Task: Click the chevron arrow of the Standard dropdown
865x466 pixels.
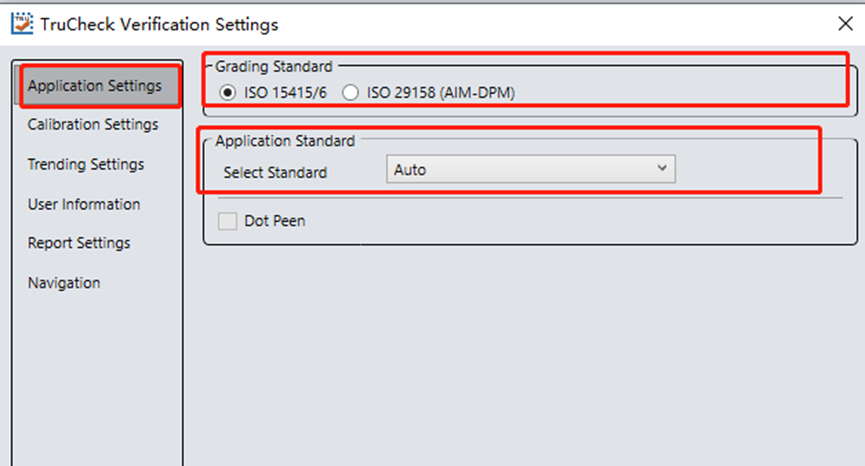Action: point(661,169)
